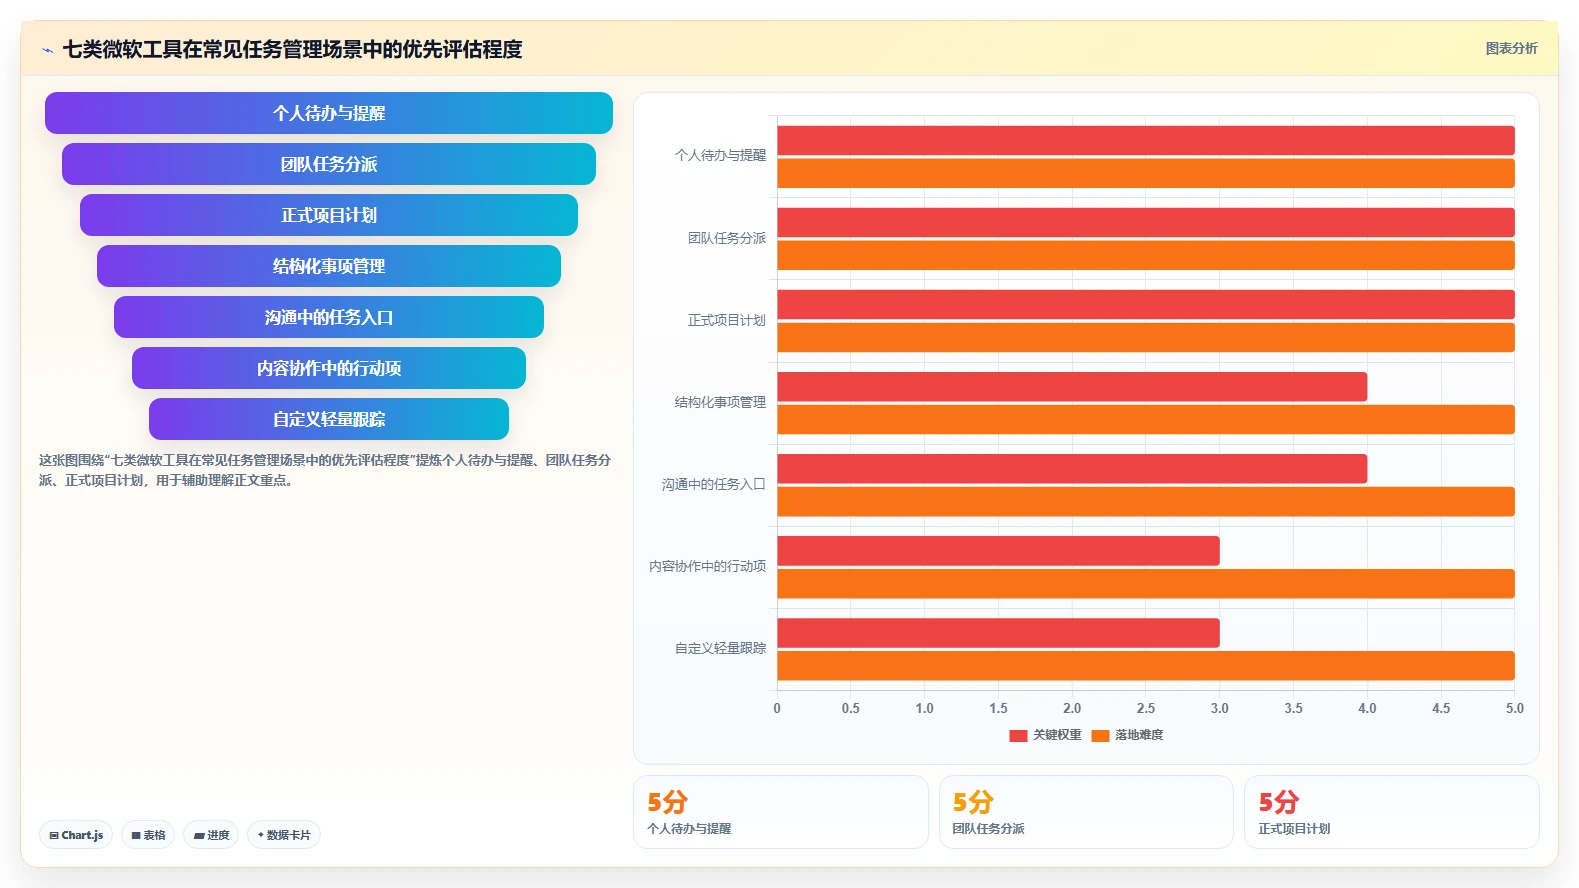This screenshot has height=888, width=1579.
Task: Click the Chart.js tag chip
Action: (x=76, y=835)
